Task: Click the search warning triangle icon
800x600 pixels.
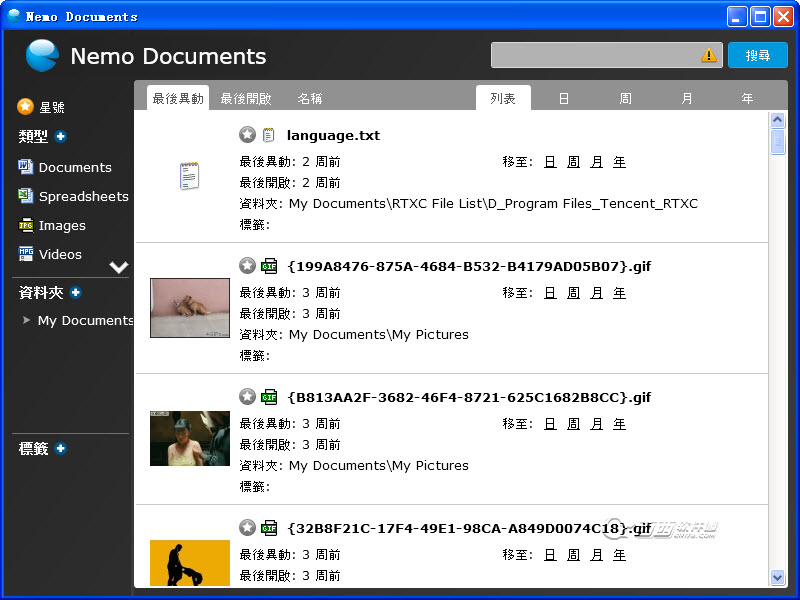Action: click(x=709, y=55)
